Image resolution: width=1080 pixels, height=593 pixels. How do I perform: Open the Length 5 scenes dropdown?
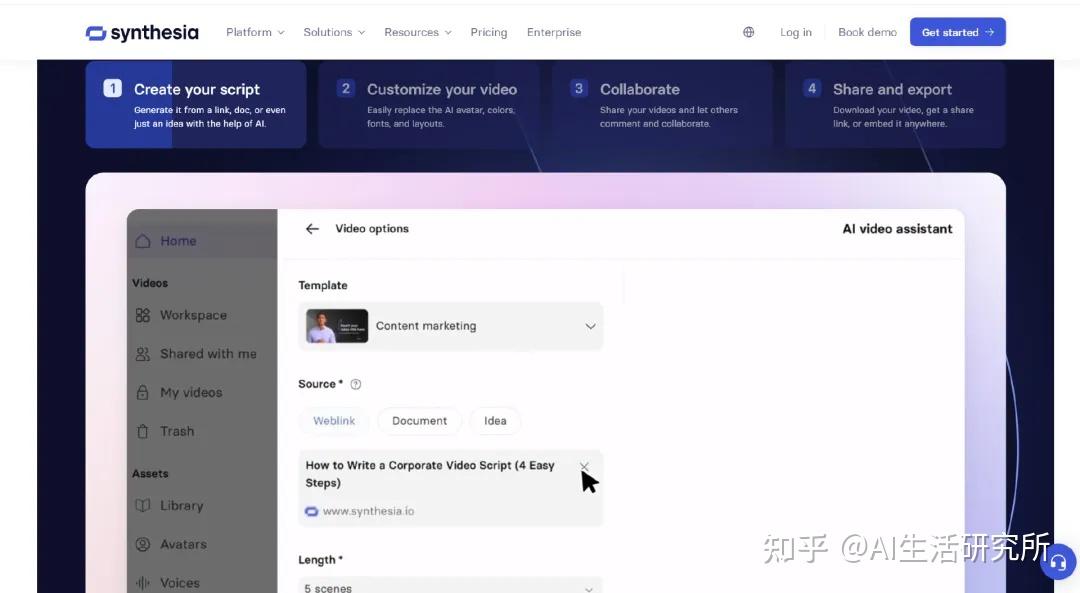(x=451, y=585)
